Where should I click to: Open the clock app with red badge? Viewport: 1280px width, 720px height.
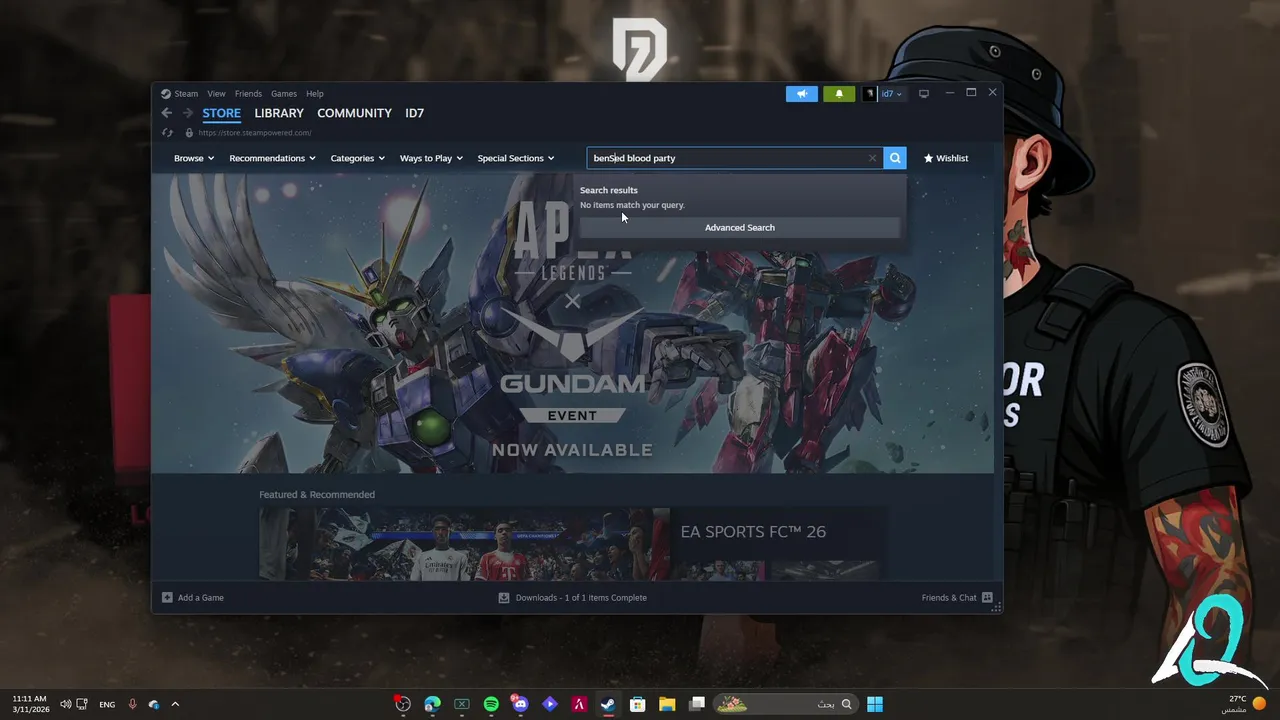403,704
